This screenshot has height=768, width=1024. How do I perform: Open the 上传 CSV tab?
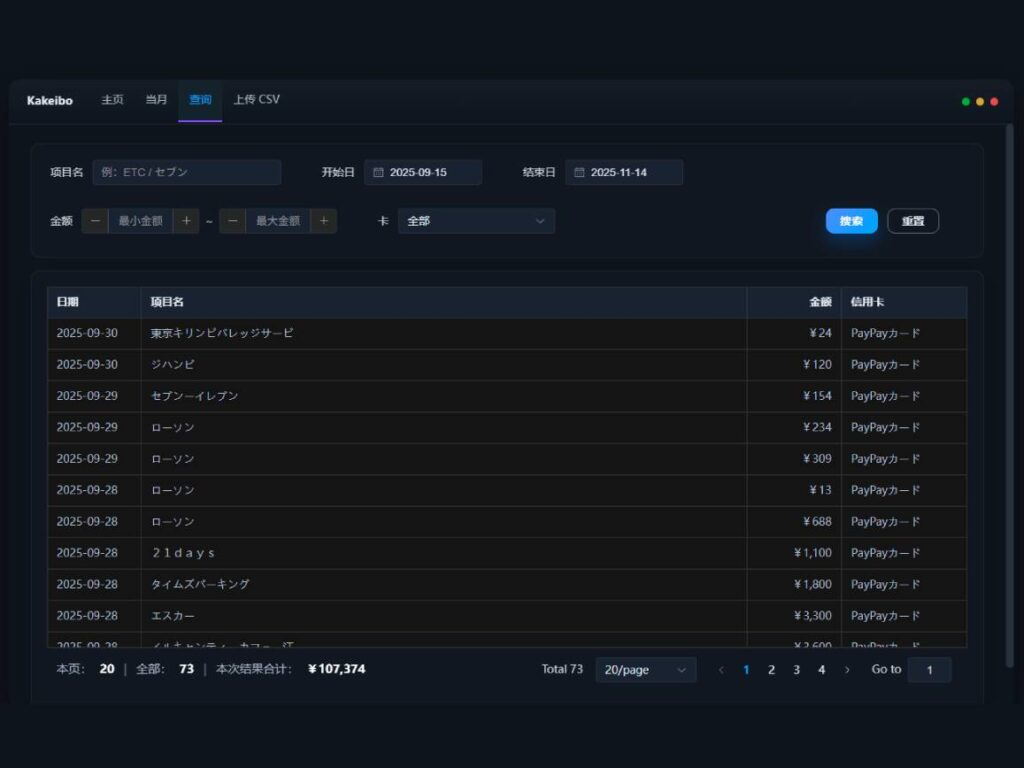pos(256,100)
